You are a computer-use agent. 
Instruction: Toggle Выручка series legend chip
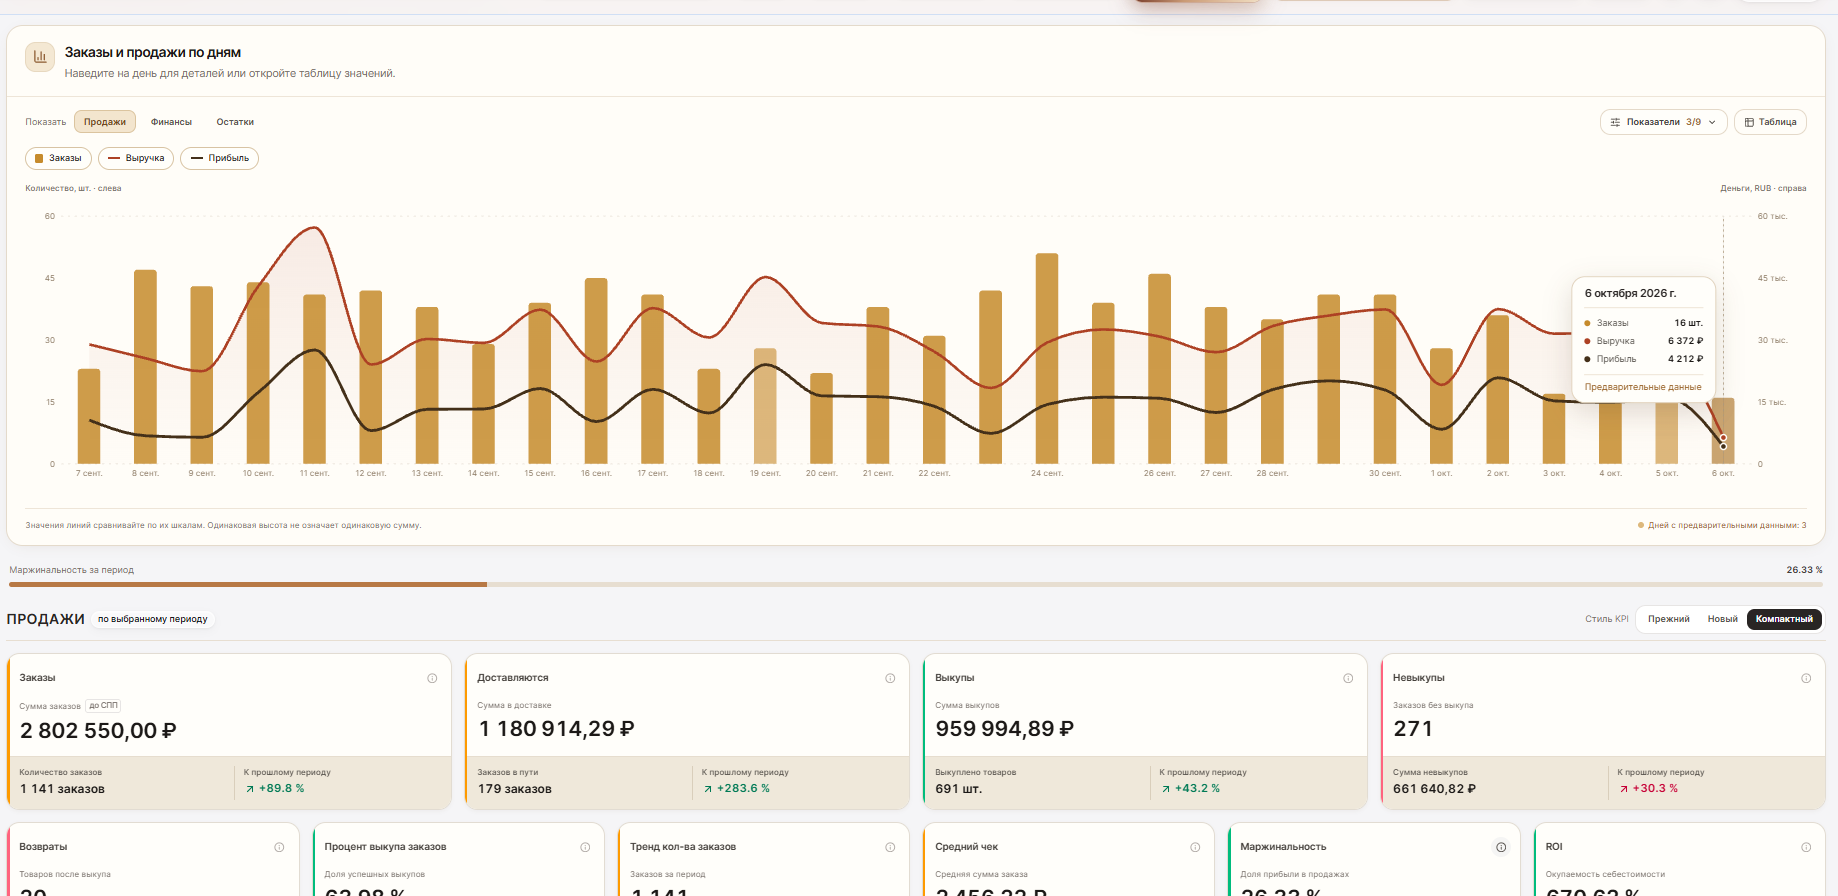[136, 158]
